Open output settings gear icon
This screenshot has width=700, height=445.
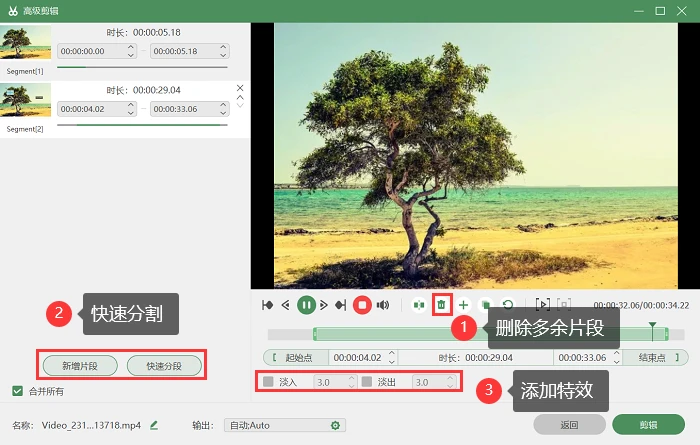(335, 425)
